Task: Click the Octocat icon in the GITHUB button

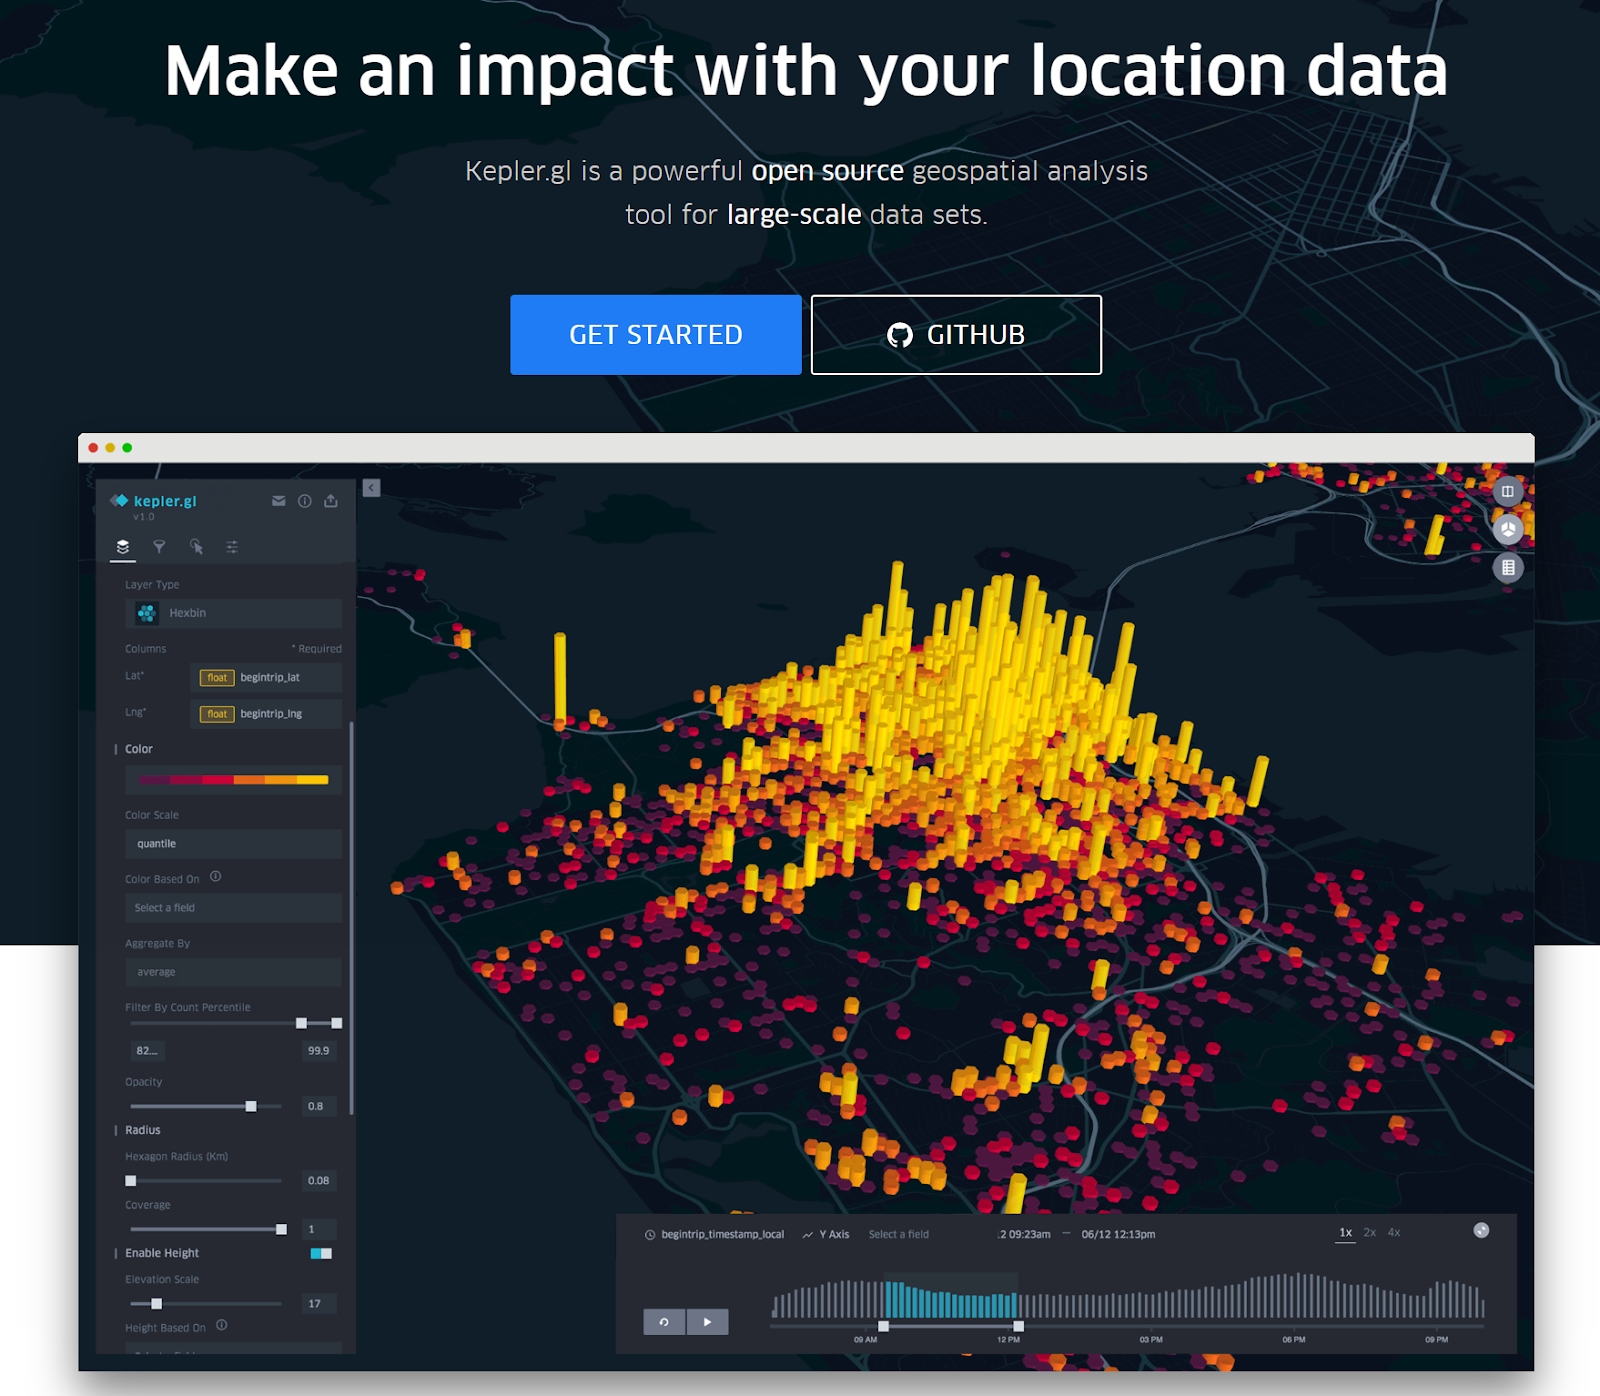Action: coord(900,335)
